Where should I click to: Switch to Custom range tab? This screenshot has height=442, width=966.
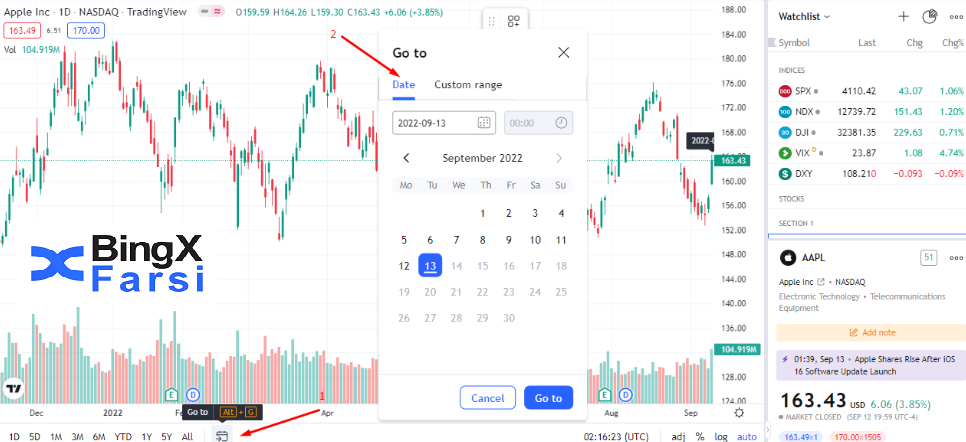(x=468, y=84)
